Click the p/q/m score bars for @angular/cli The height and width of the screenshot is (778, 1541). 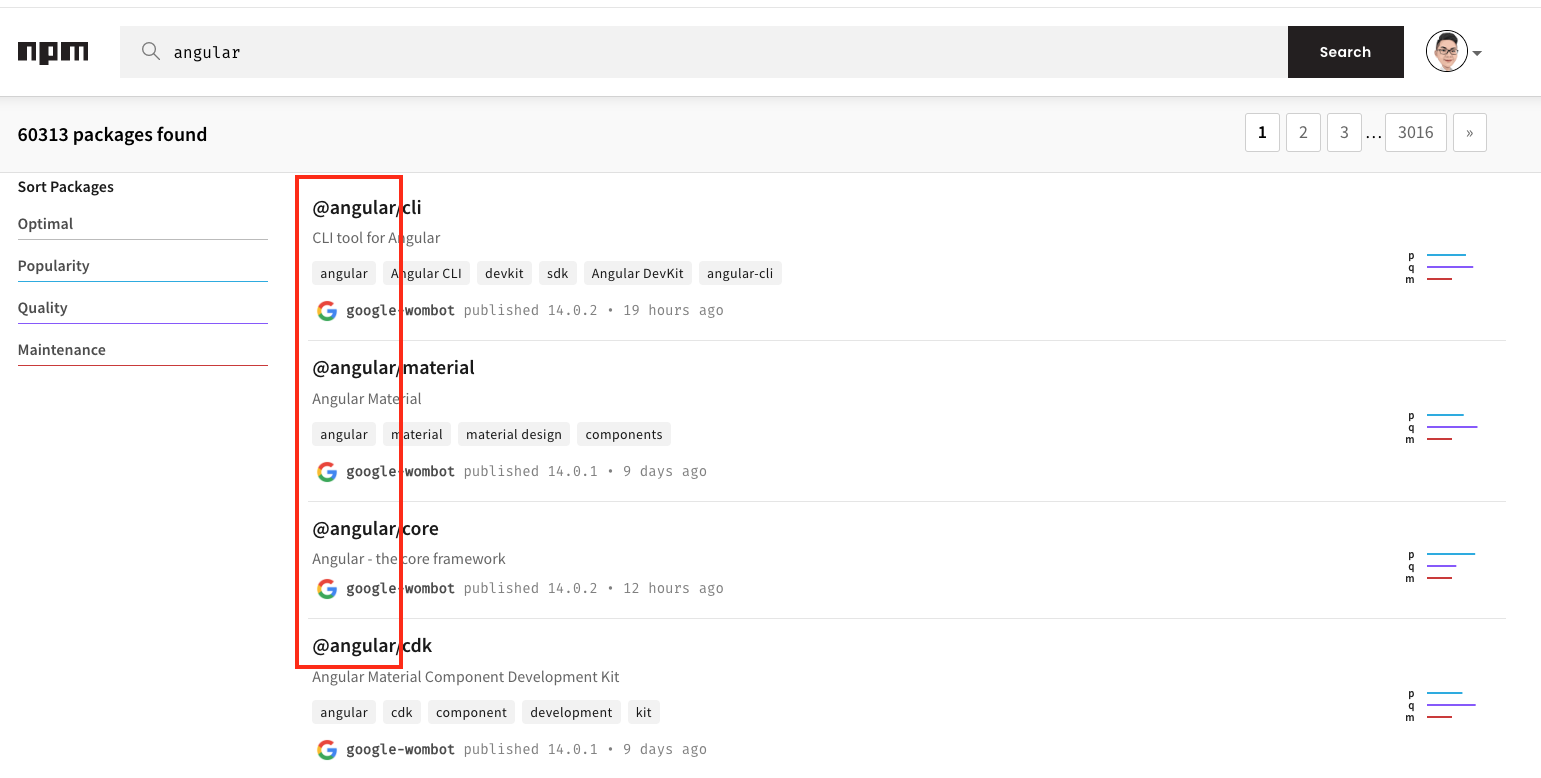1440,267
